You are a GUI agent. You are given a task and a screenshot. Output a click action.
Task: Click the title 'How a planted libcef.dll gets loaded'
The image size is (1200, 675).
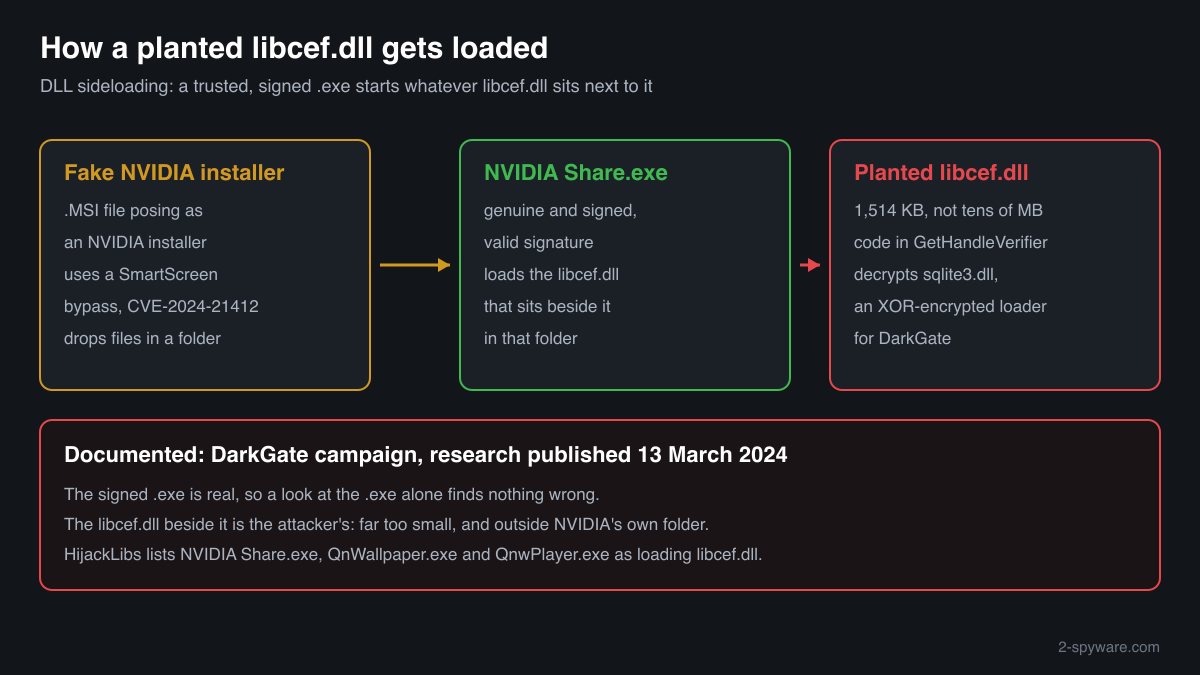coord(294,48)
